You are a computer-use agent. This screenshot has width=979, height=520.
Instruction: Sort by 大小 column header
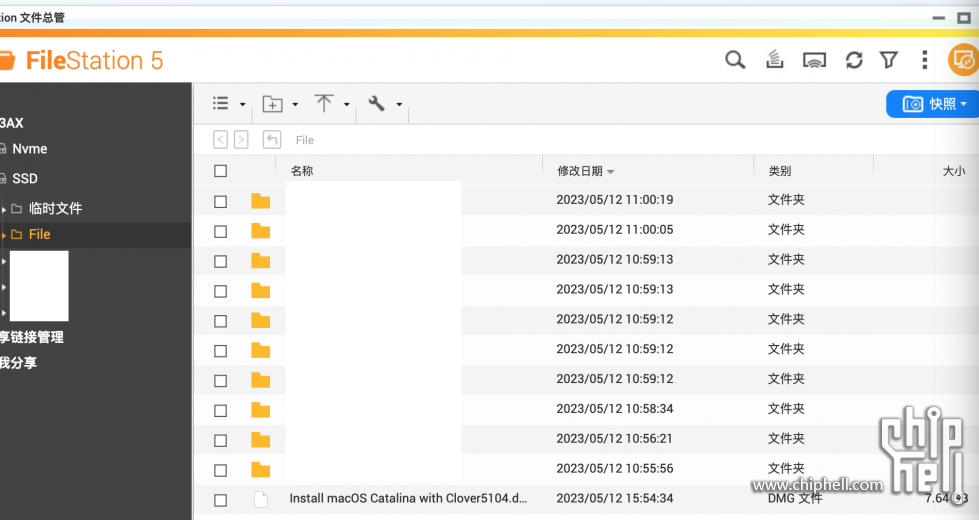pyautogui.click(x=953, y=171)
